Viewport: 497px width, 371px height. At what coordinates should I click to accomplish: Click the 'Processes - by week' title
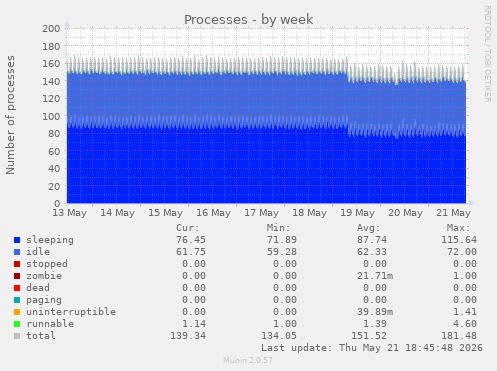pyautogui.click(x=249, y=19)
